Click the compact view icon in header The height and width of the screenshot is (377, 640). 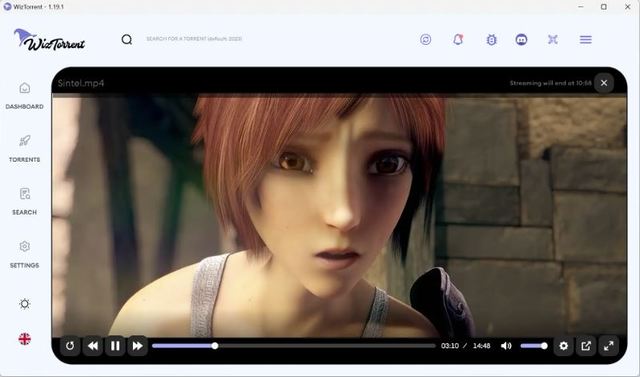point(553,40)
